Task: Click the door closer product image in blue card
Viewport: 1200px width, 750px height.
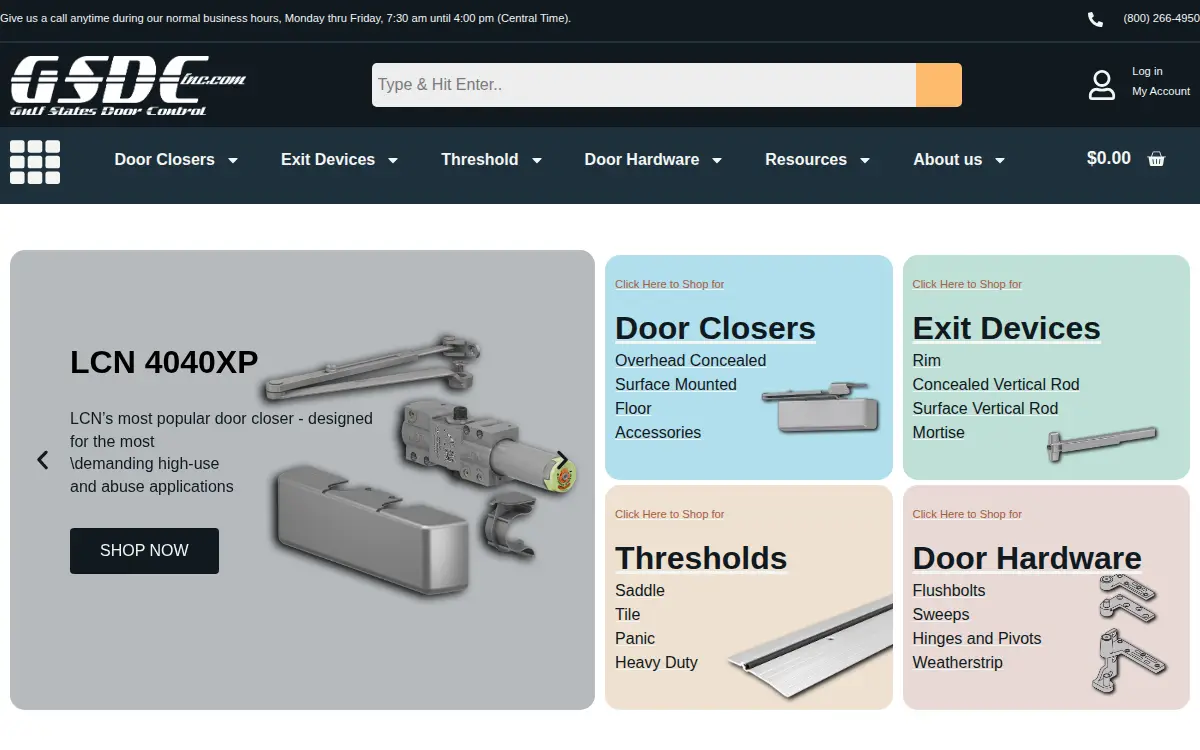Action: click(821, 405)
